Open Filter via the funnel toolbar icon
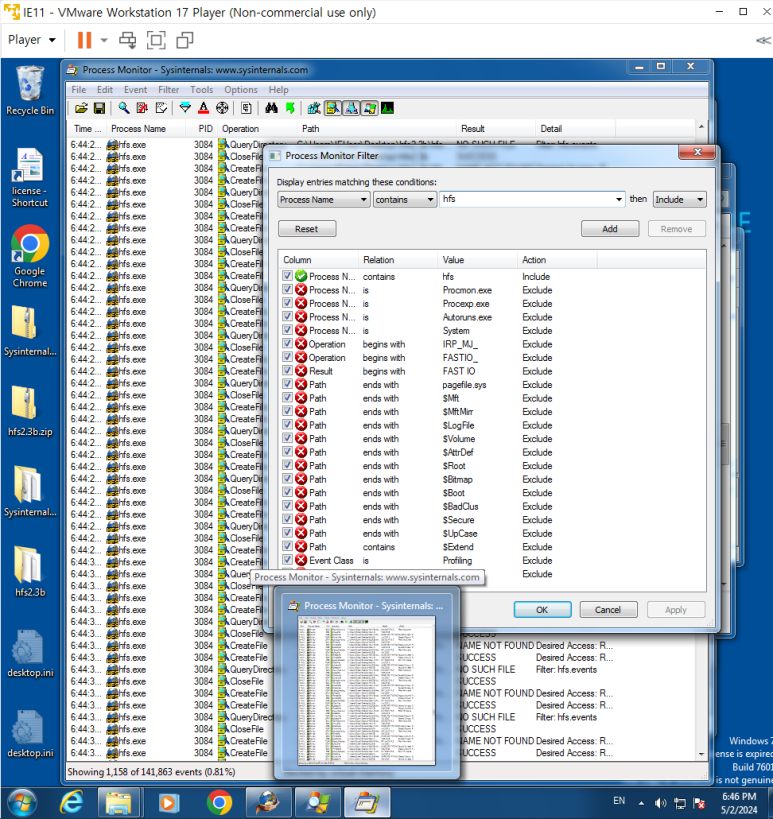The height and width of the screenshot is (819, 773). (185, 108)
